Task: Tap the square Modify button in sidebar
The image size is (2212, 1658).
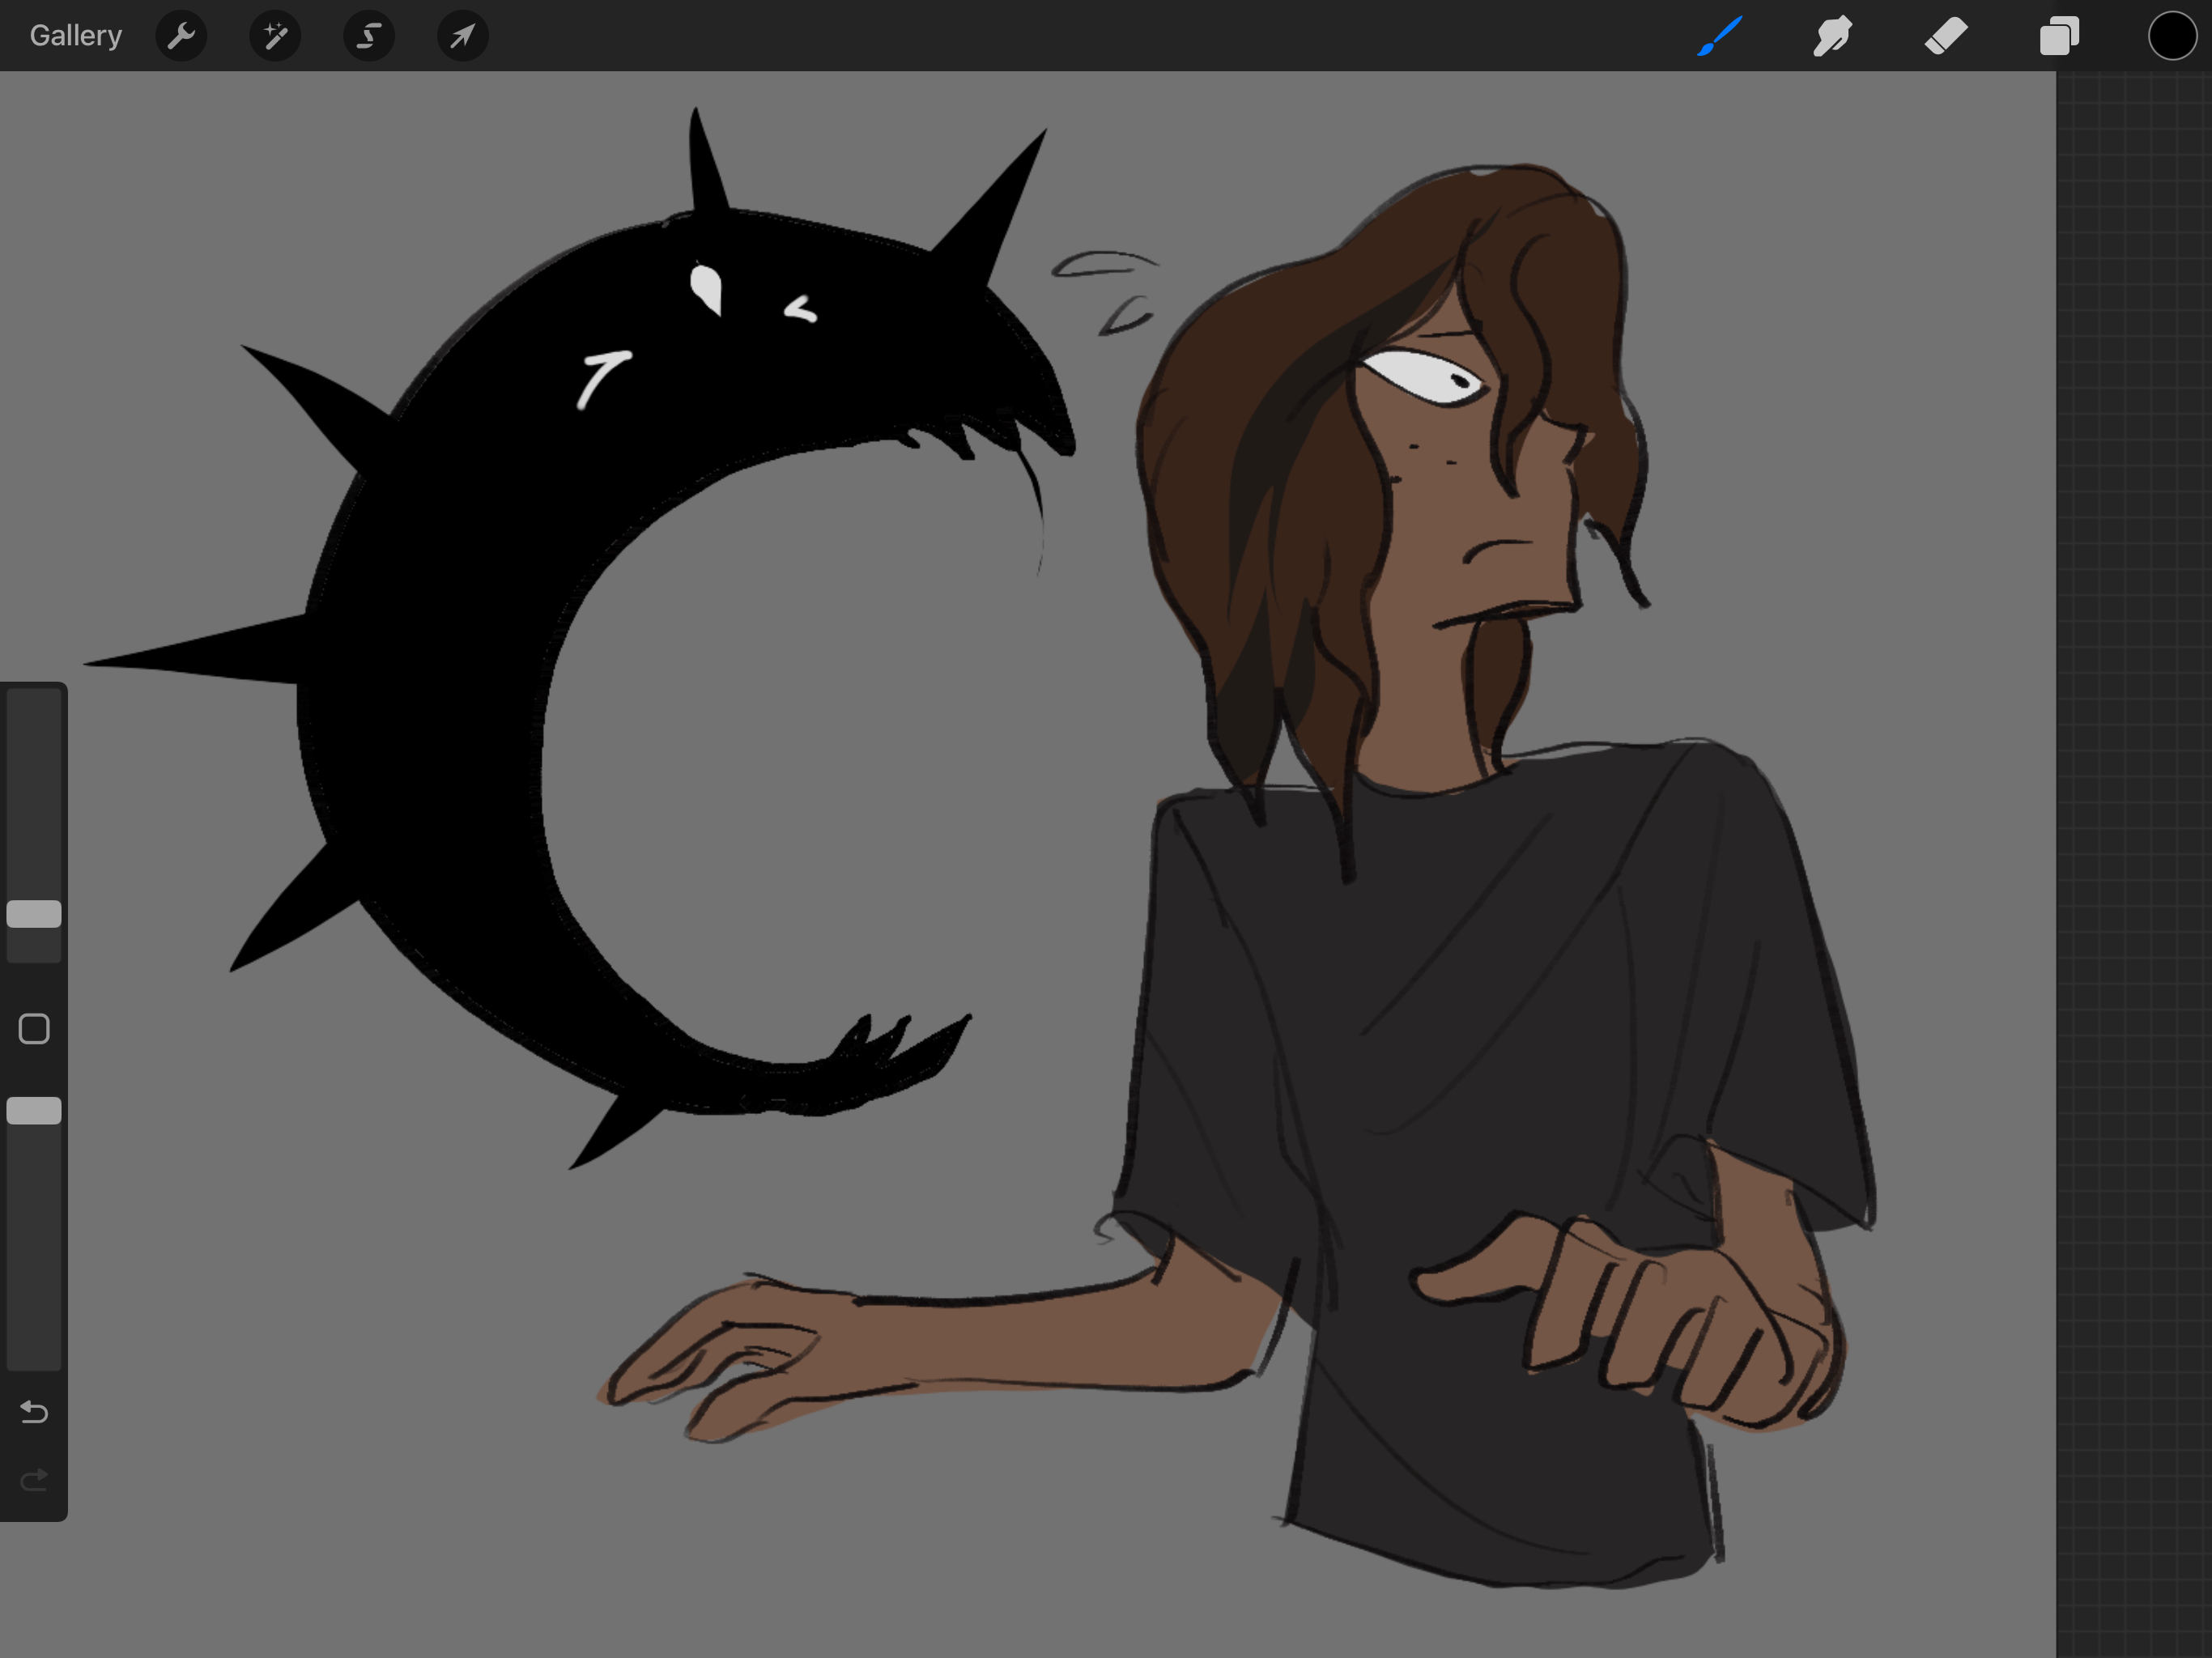Action: click(34, 1028)
